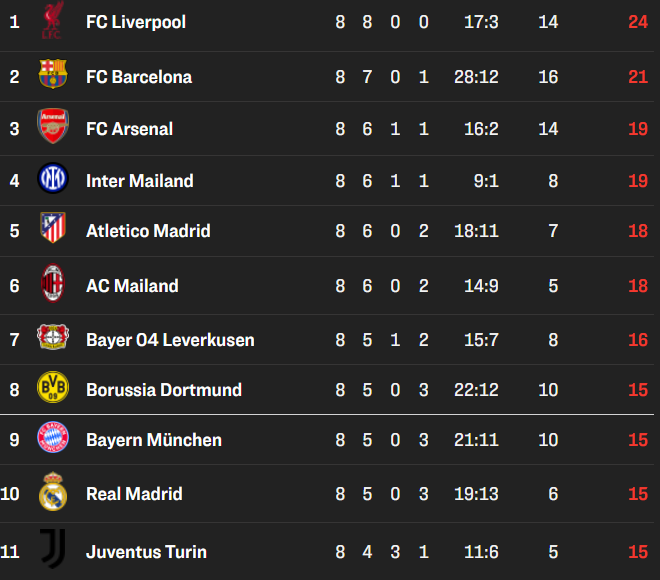Click the Juventus Turin logo
The height and width of the screenshot is (580, 660).
53,549
